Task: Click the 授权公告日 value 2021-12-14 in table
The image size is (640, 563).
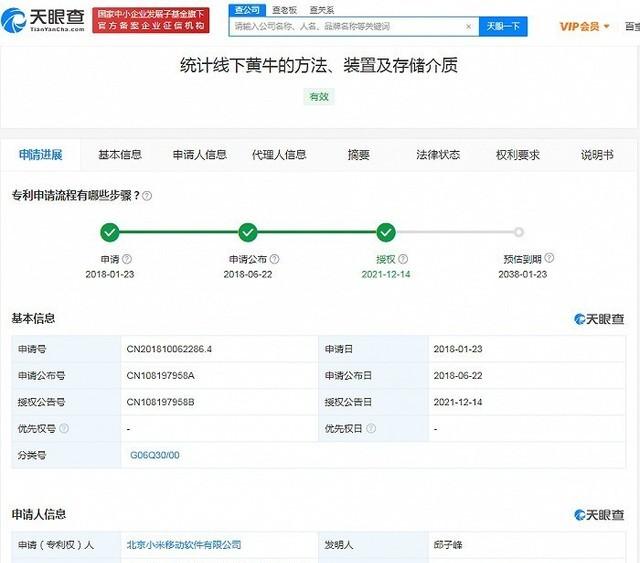Action: pyautogui.click(x=458, y=402)
